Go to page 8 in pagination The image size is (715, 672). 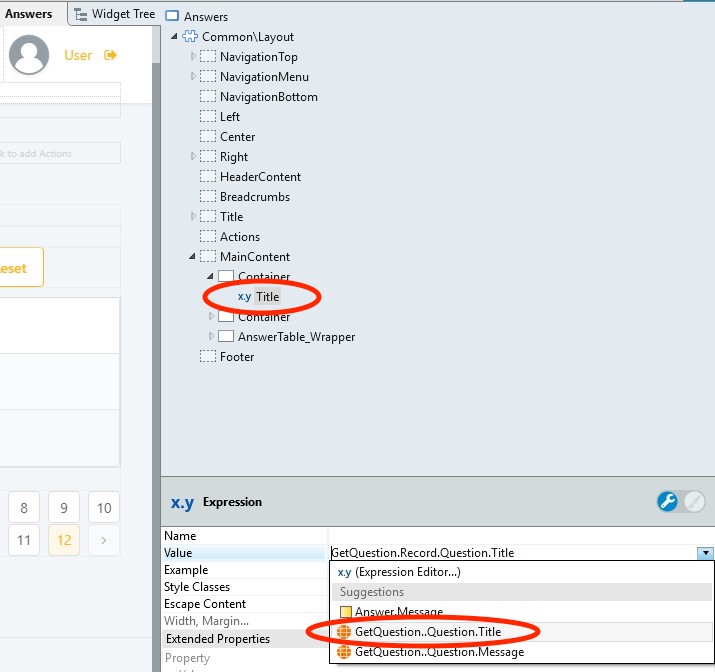[24, 507]
